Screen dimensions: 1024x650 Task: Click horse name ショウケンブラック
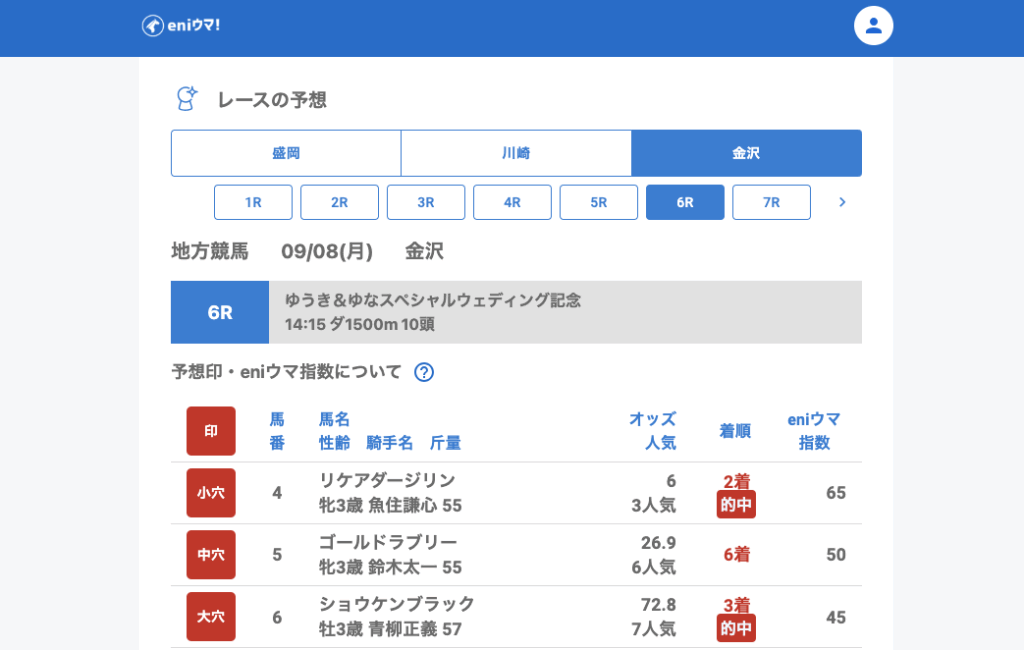click(x=397, y=604)
